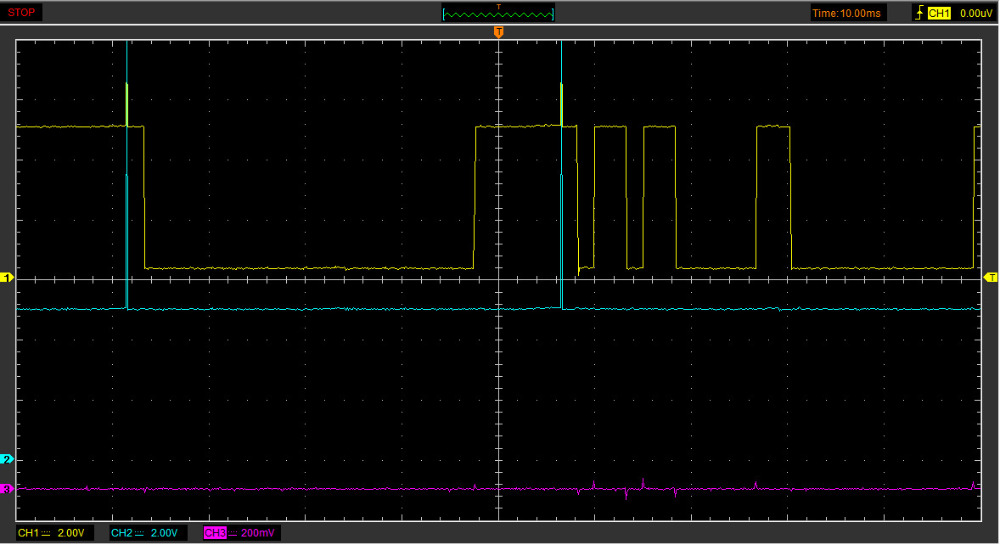Click the cyan channel 2 ground marker
Viewport: 1000px width, 544px height.
pos(9,459)
